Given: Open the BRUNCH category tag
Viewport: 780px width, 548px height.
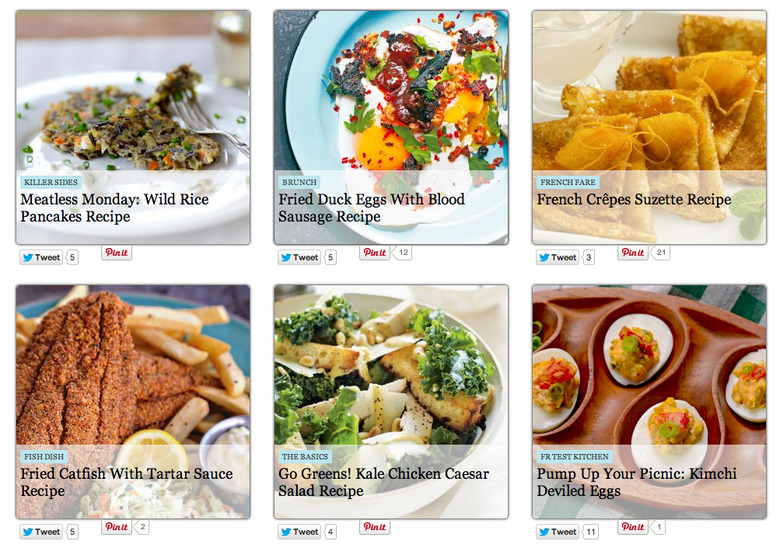Looking at the screenshot, I should (299, 183).
